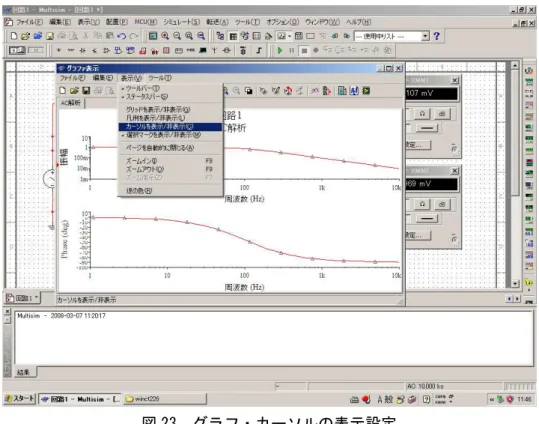The width and height of the screenshot is (539, 424).
Task: Click the Undo arrow in the main toolbar
Action: 121,36
